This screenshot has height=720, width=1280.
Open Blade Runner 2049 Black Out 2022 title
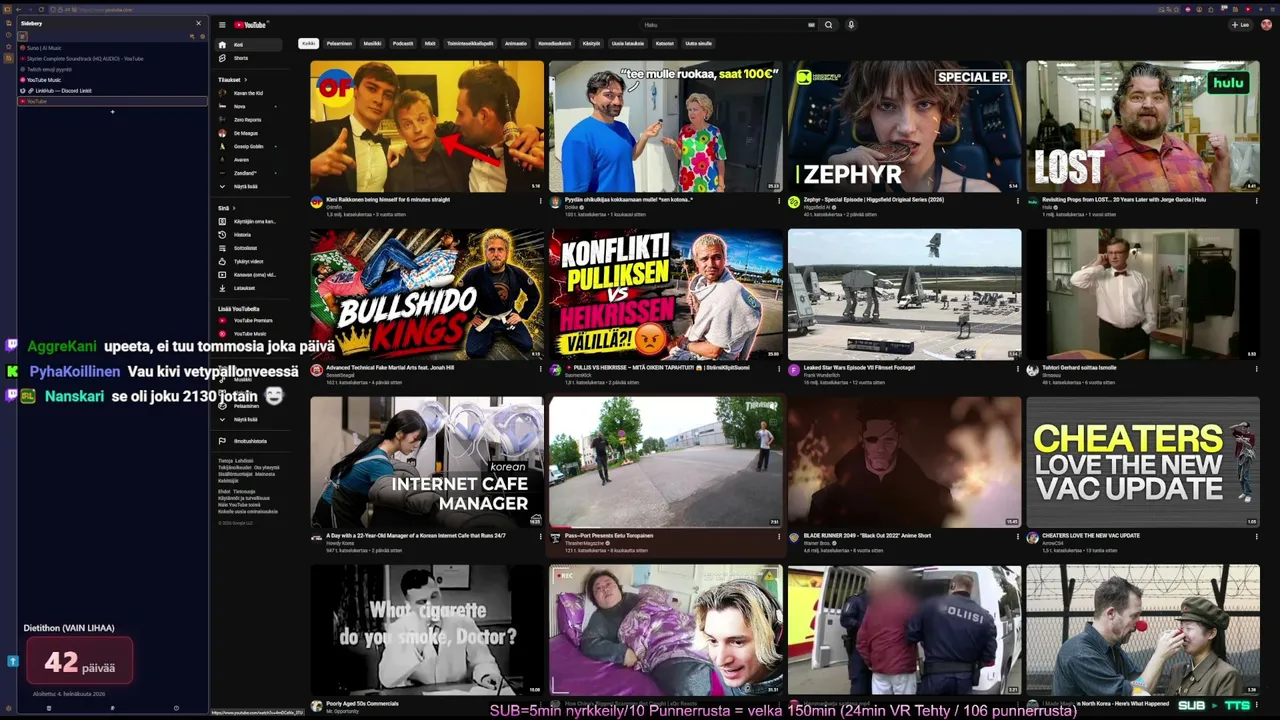pos(867,536)
